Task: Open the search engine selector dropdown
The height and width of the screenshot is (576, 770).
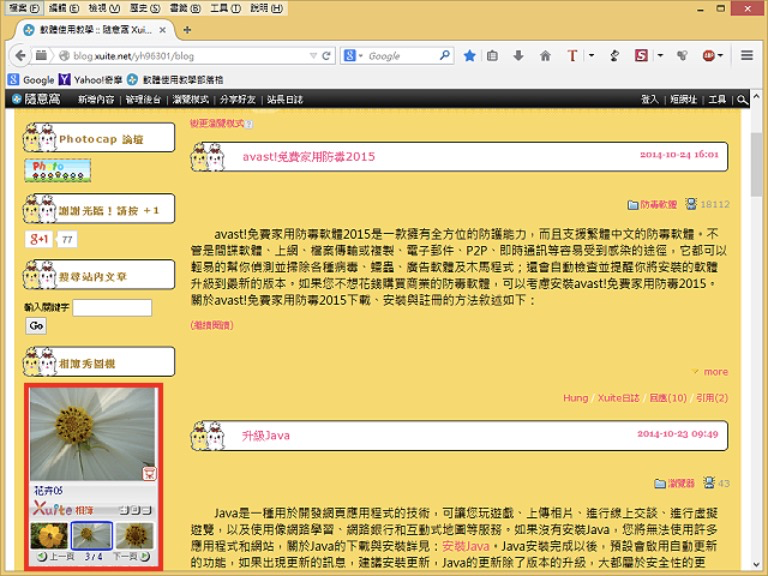Action: pos(353,55)
